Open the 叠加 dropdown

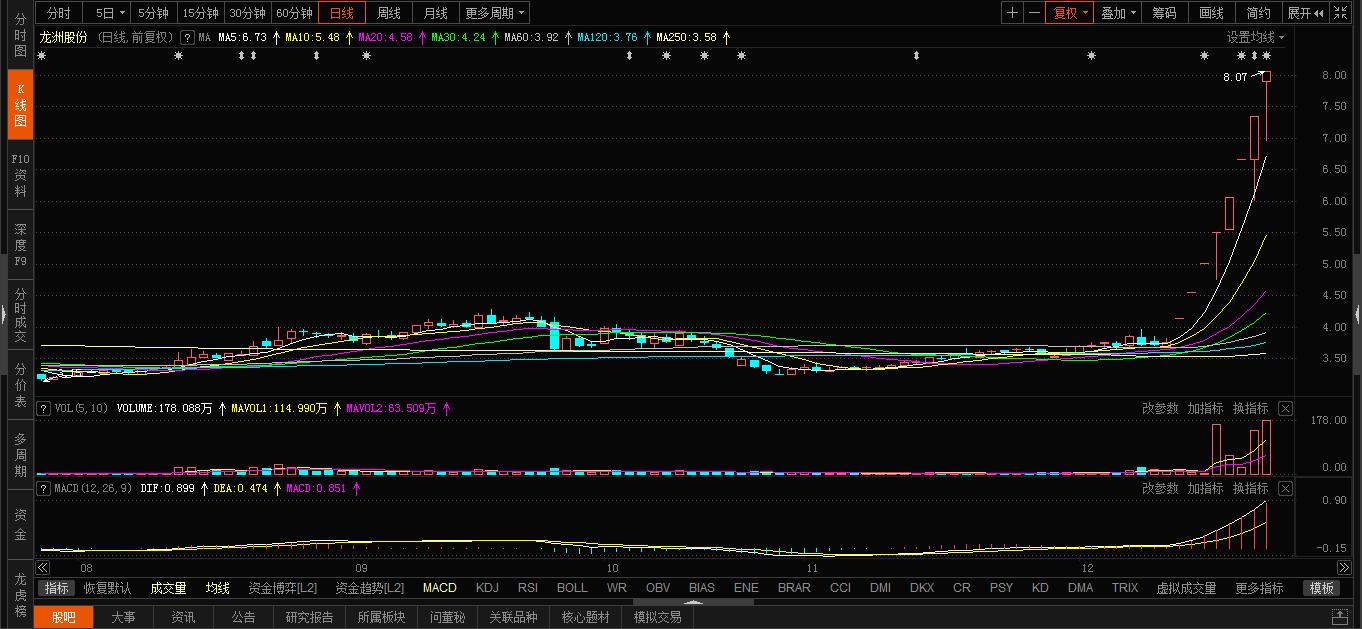1117,13
